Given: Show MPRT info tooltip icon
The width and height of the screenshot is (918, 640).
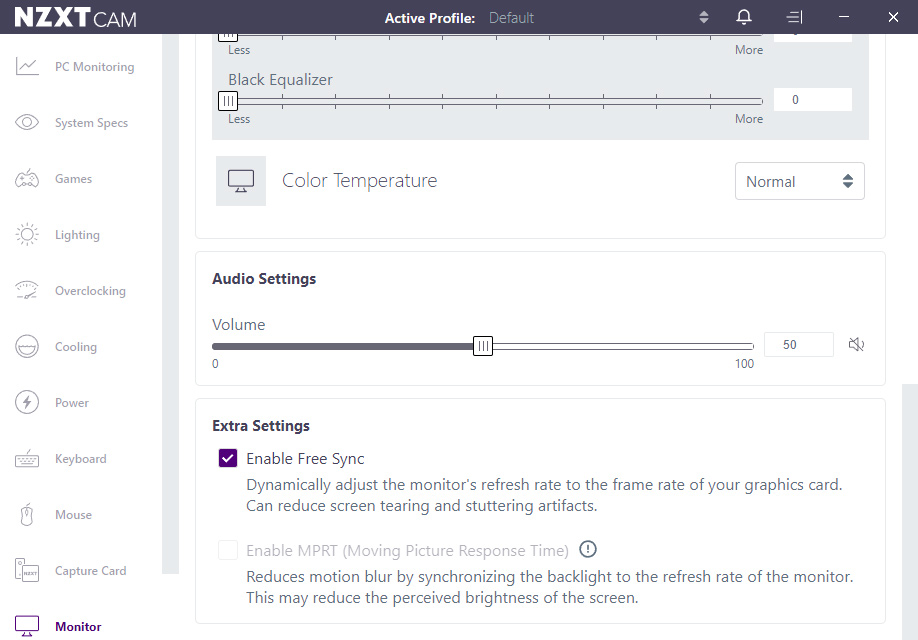Looking at the screenshot, I should tap(588, 549).
